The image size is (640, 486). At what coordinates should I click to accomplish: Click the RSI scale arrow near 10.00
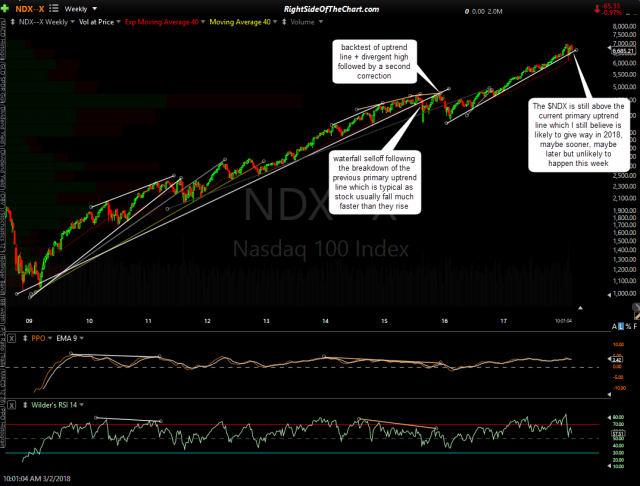(x=609, y=466)
